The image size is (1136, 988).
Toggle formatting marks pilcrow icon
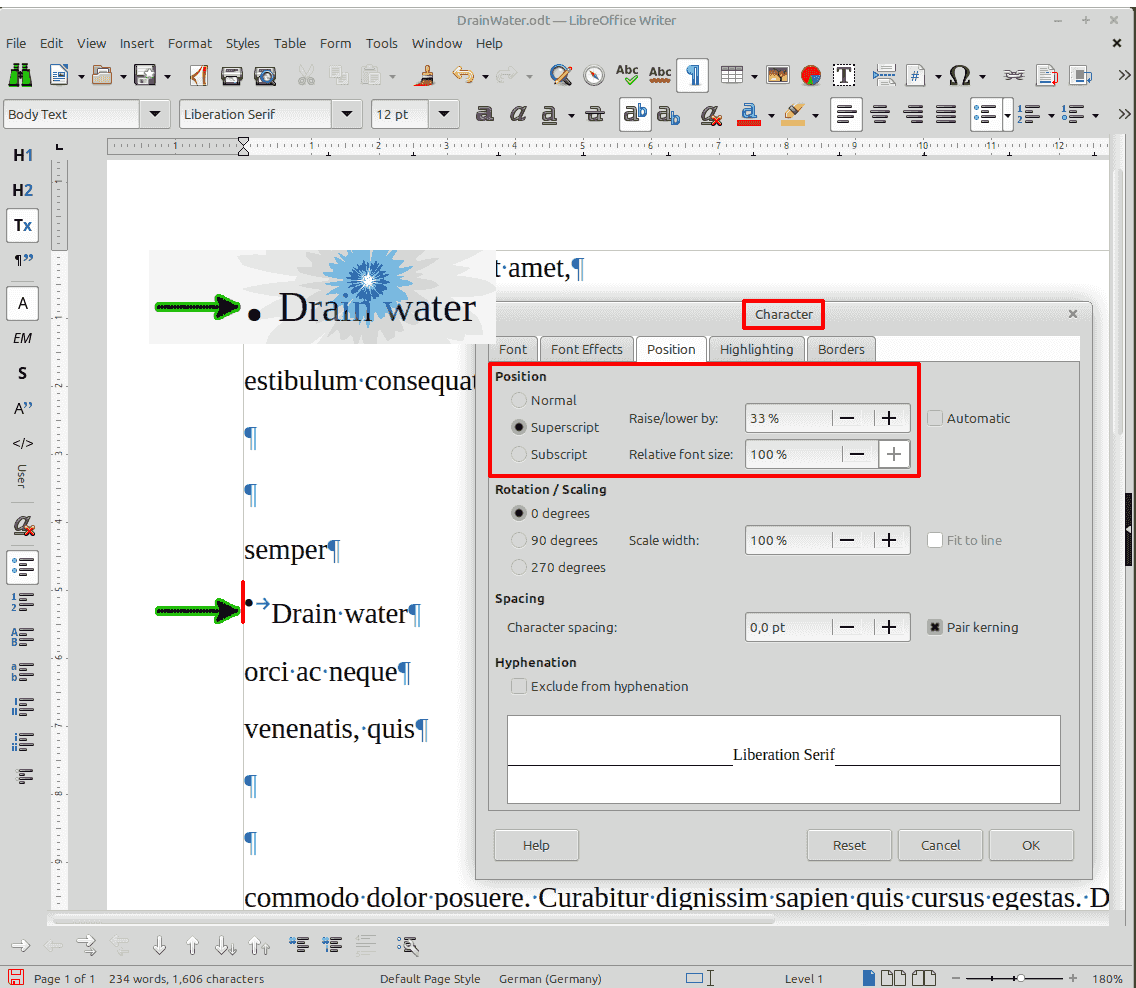point(692,75)
